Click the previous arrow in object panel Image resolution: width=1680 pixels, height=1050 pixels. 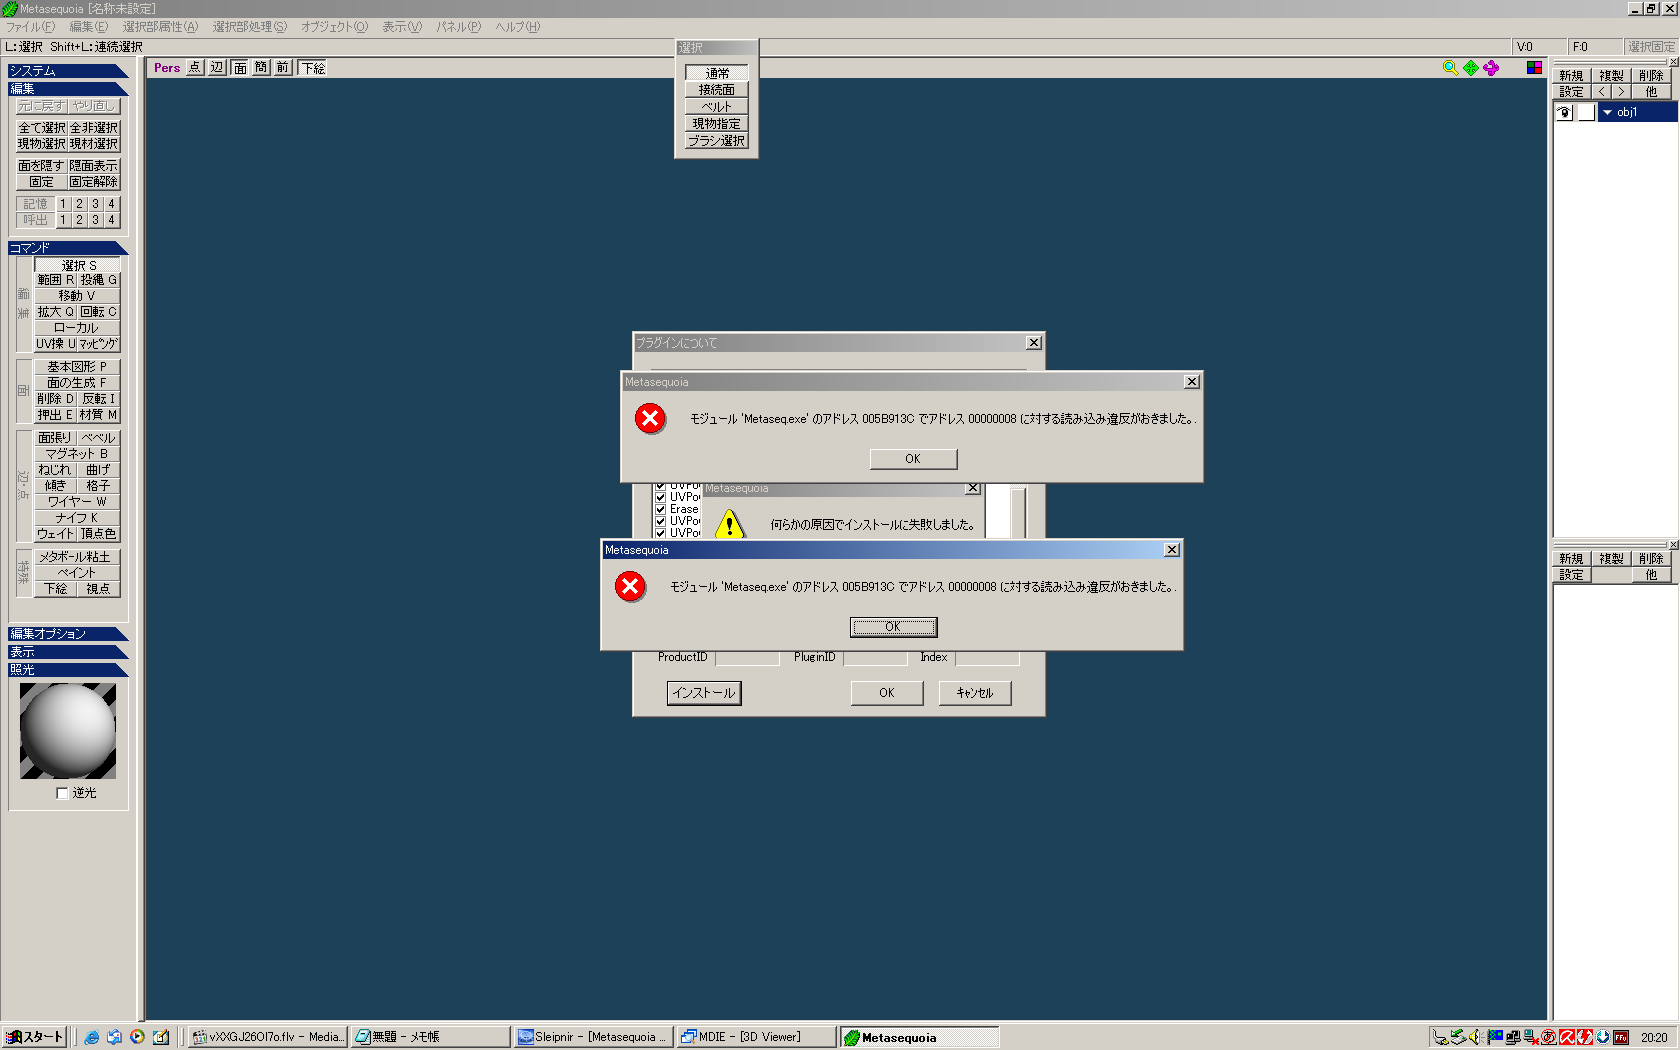[1601, 91]
